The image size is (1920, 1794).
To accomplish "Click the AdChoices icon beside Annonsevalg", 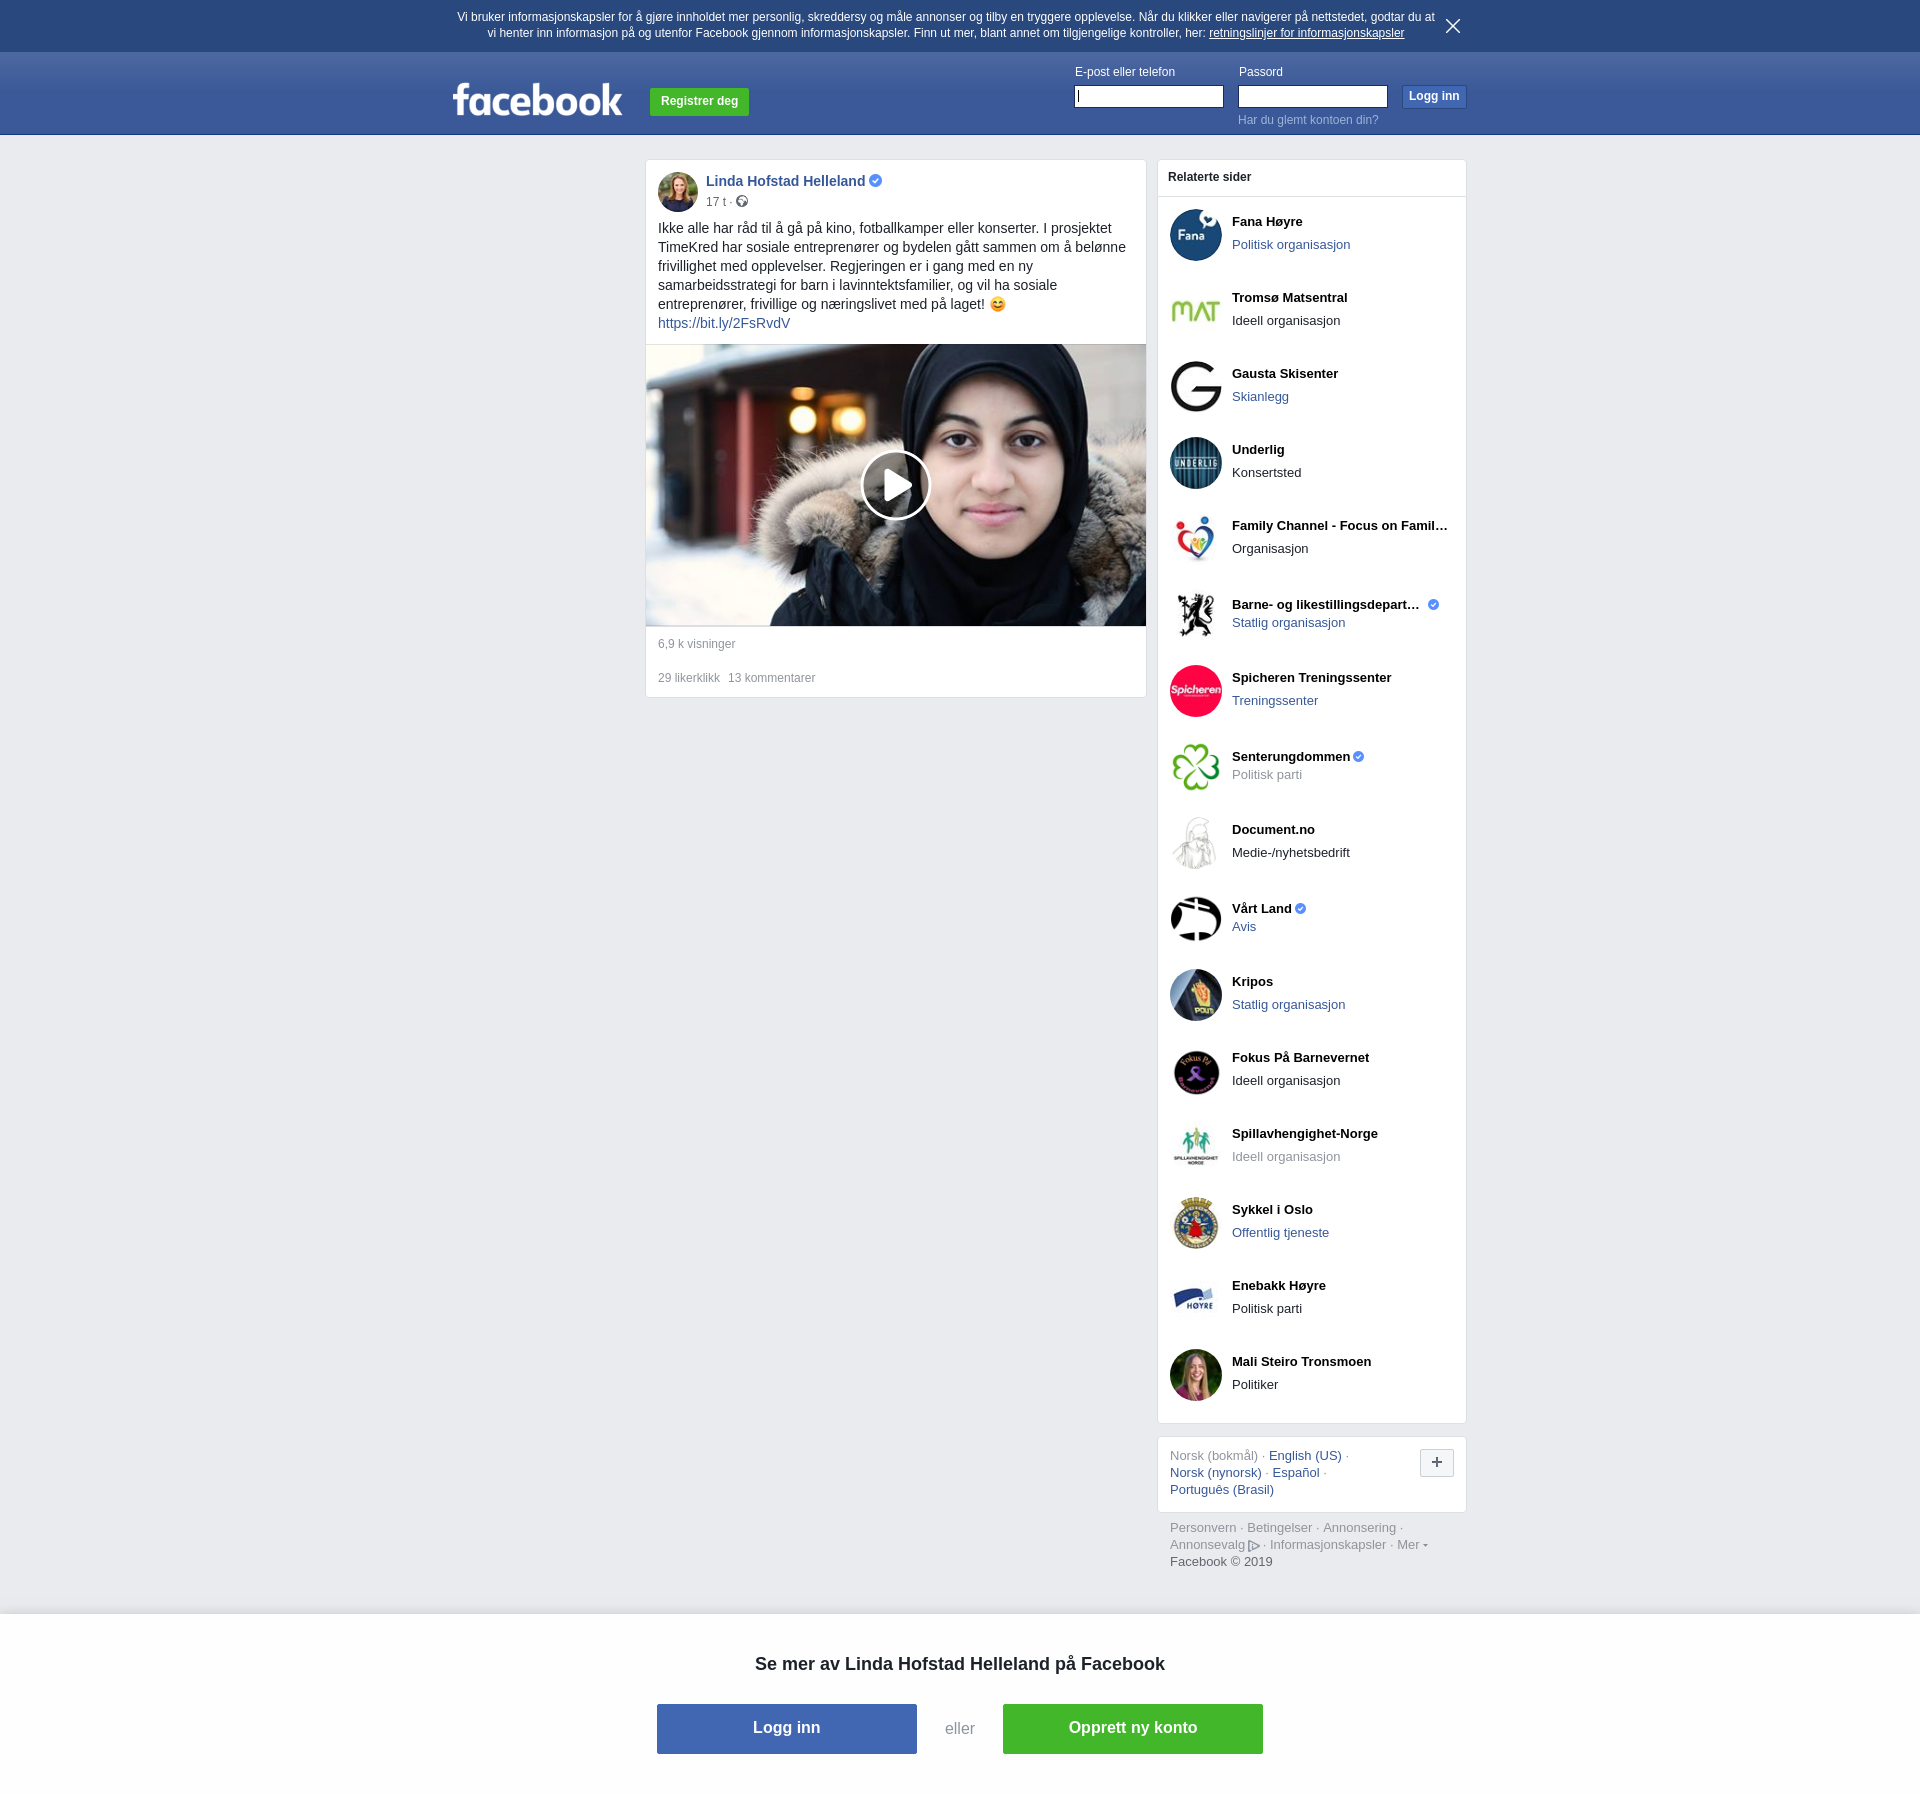I will [x=1254, y=1546].
